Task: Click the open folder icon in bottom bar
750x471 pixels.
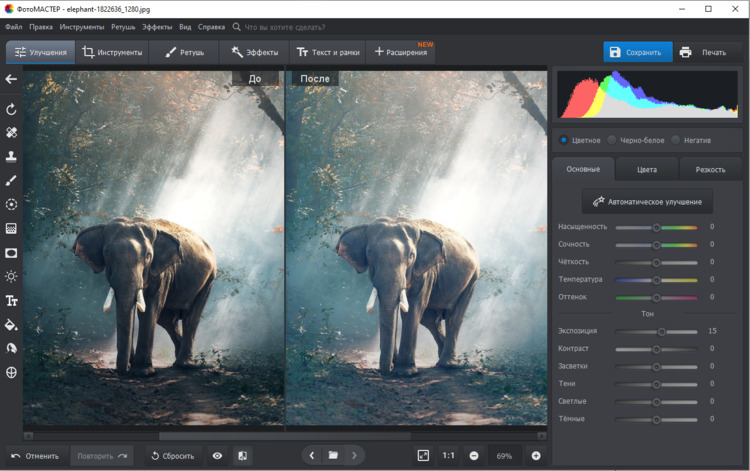Action: [x=333, y=456]
